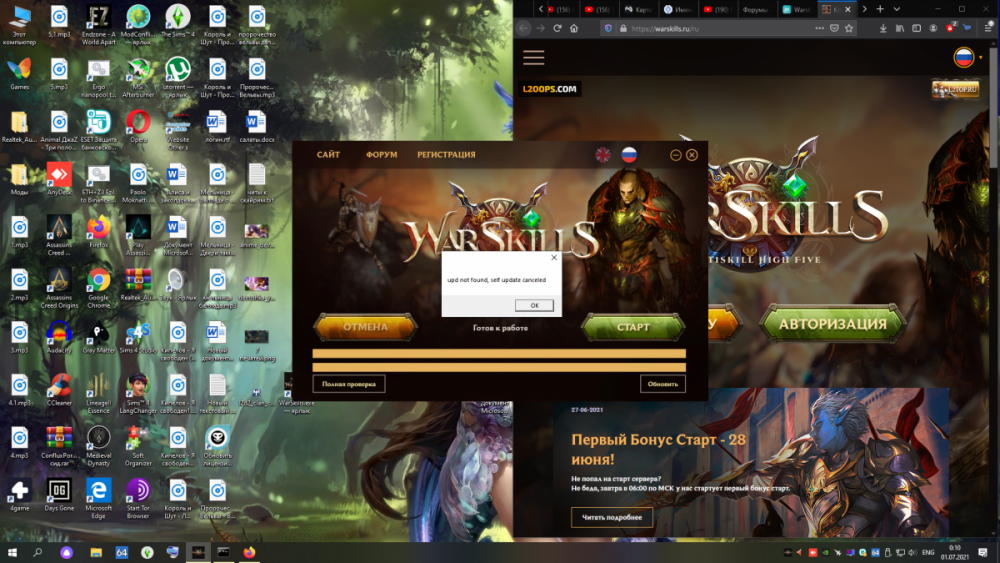Switch launcher language to Russian flag

629,155
